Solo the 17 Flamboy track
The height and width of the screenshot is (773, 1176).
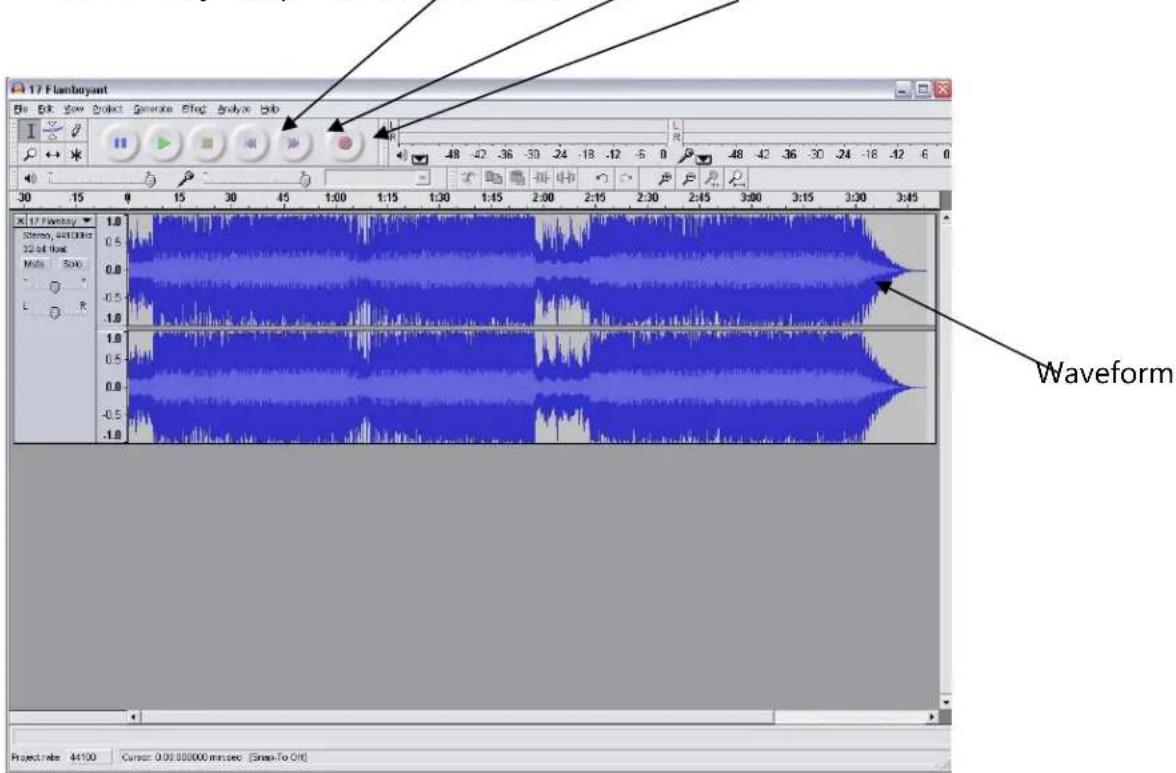[72, 264]
